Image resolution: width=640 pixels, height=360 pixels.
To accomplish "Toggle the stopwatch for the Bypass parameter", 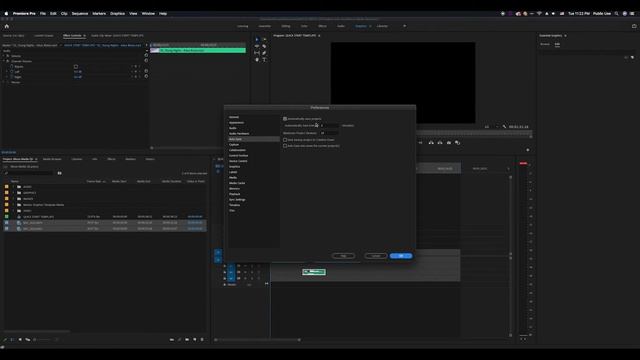I will [11, 66].
